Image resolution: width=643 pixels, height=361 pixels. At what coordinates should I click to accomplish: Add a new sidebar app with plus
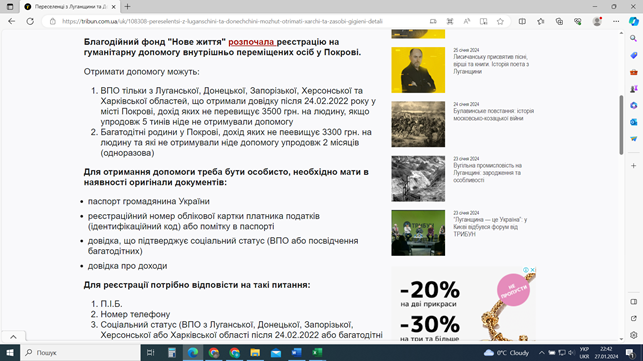tap(634, 166)
